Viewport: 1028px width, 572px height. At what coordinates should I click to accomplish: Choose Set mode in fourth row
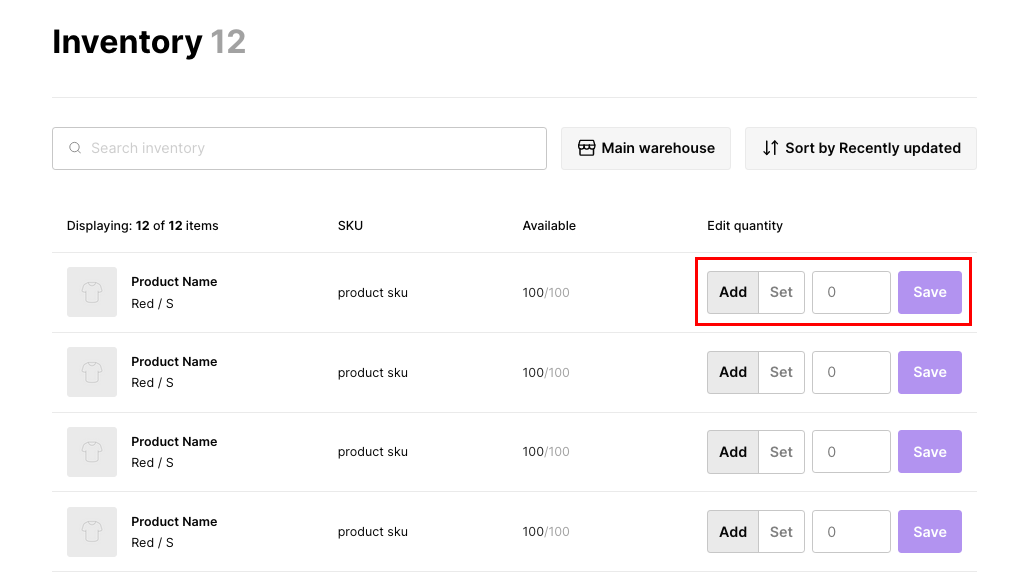coord(781,532)
